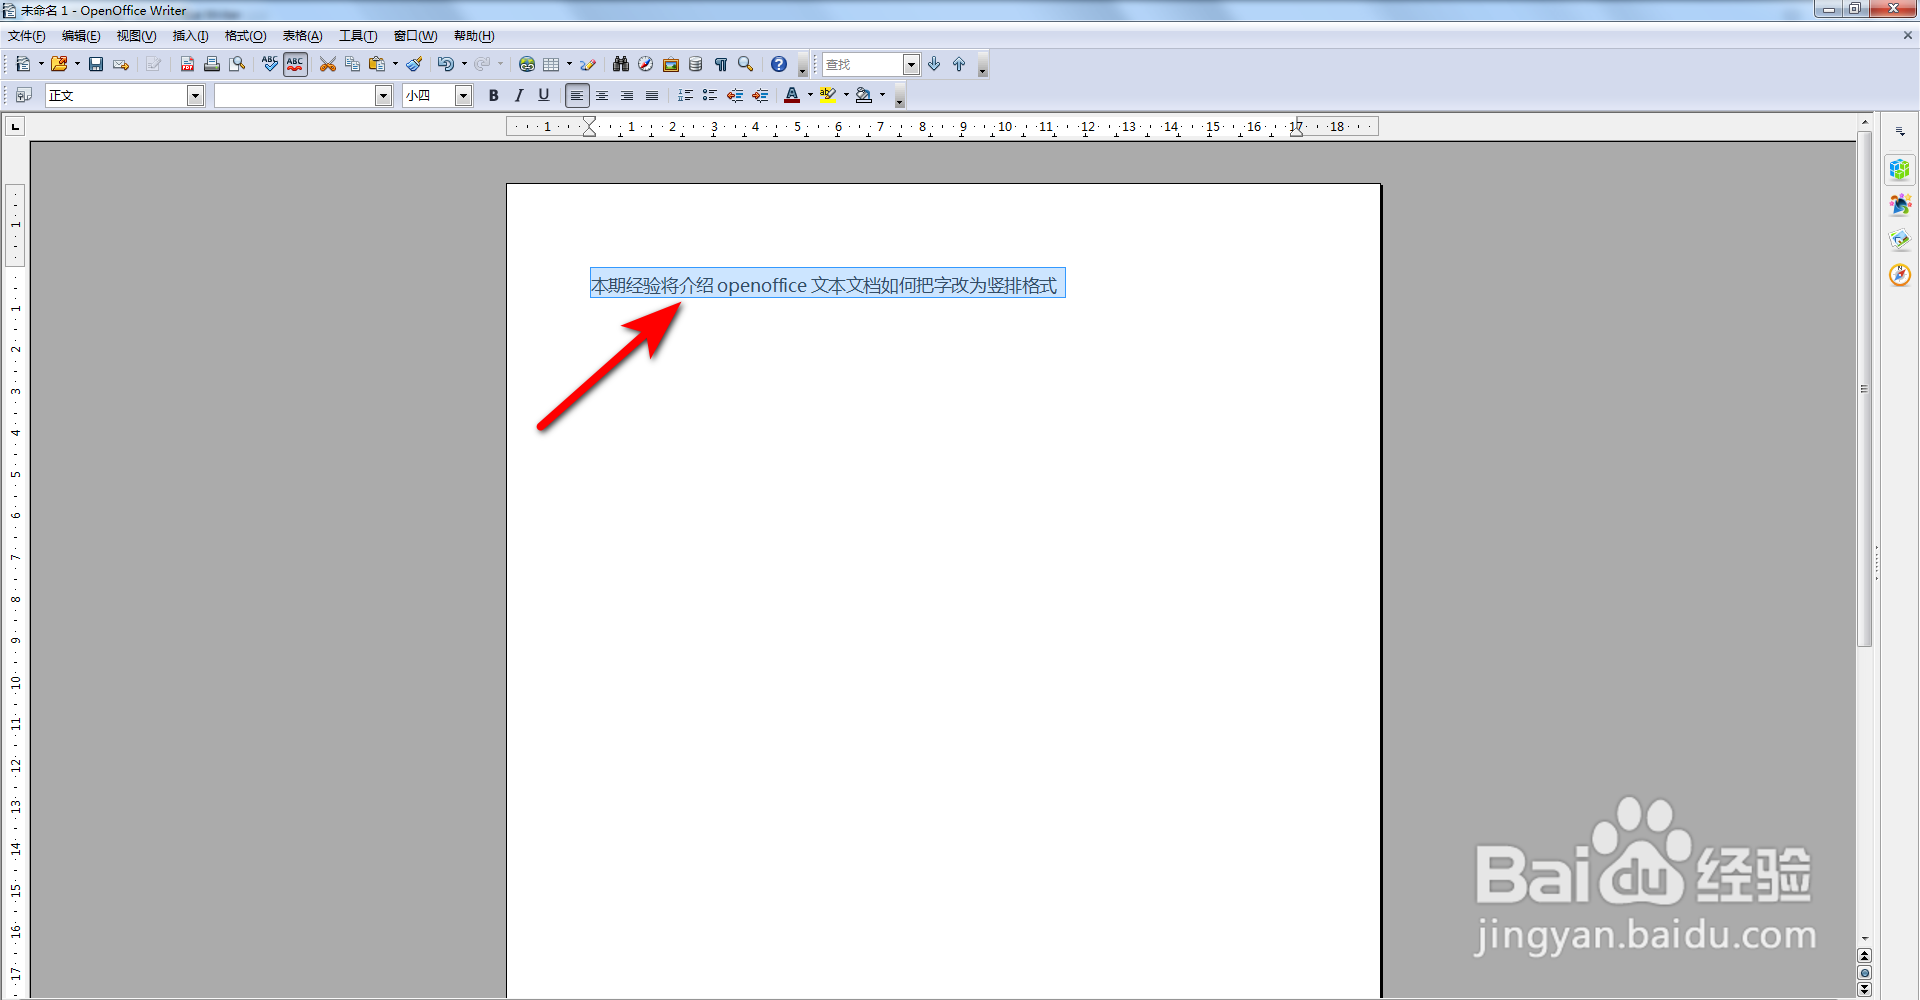Decrease paragraph indent
The height and width of the screenshot is (1000, 1920).
tap(735, 95)
